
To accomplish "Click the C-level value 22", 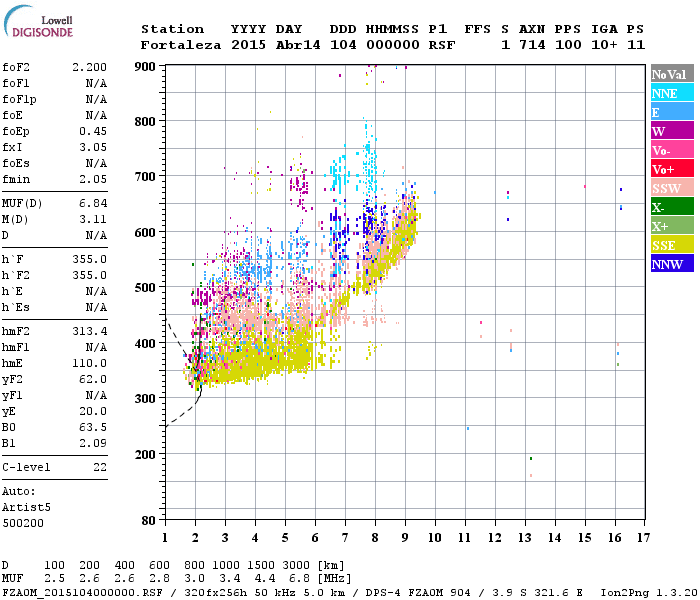I will click(x=100, y=468).
